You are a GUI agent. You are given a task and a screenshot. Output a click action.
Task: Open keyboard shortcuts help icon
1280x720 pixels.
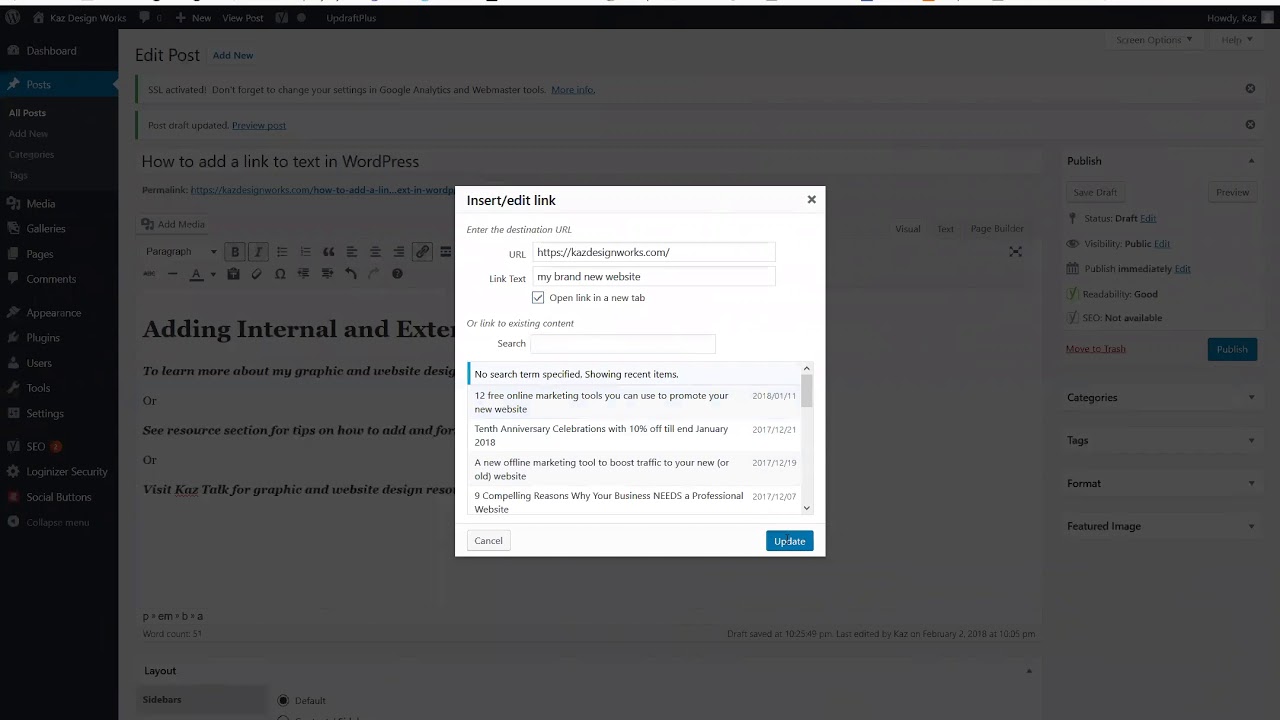pyautogui.click(x=397, y=274)
